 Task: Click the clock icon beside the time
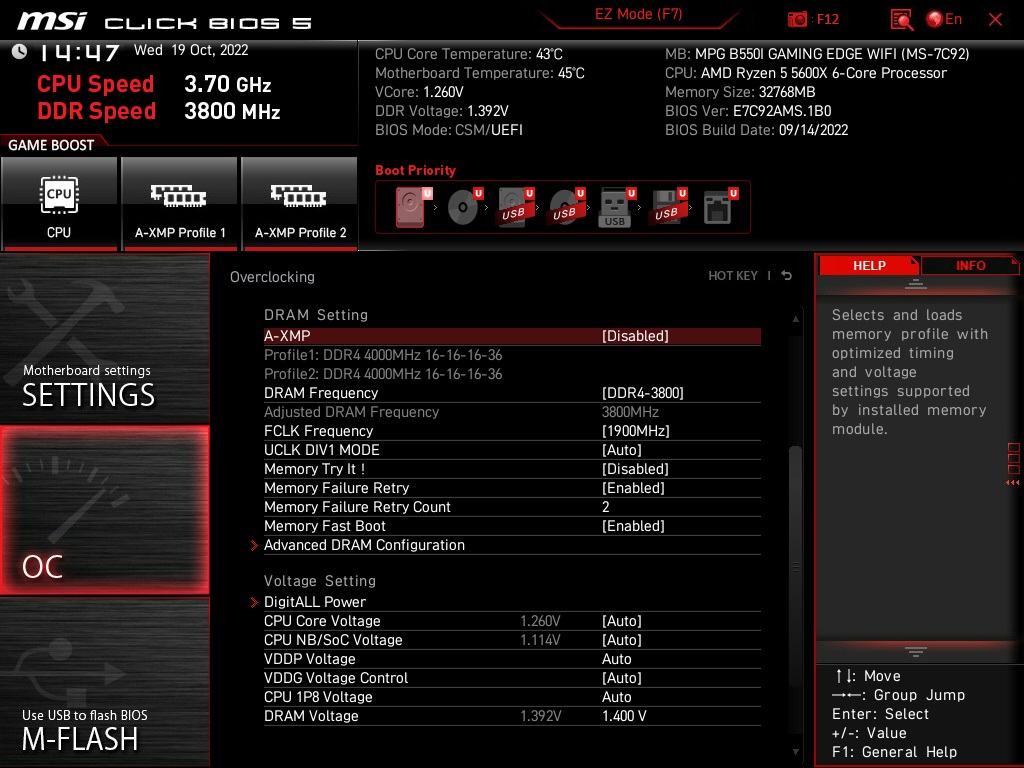(x=20, y=52)
